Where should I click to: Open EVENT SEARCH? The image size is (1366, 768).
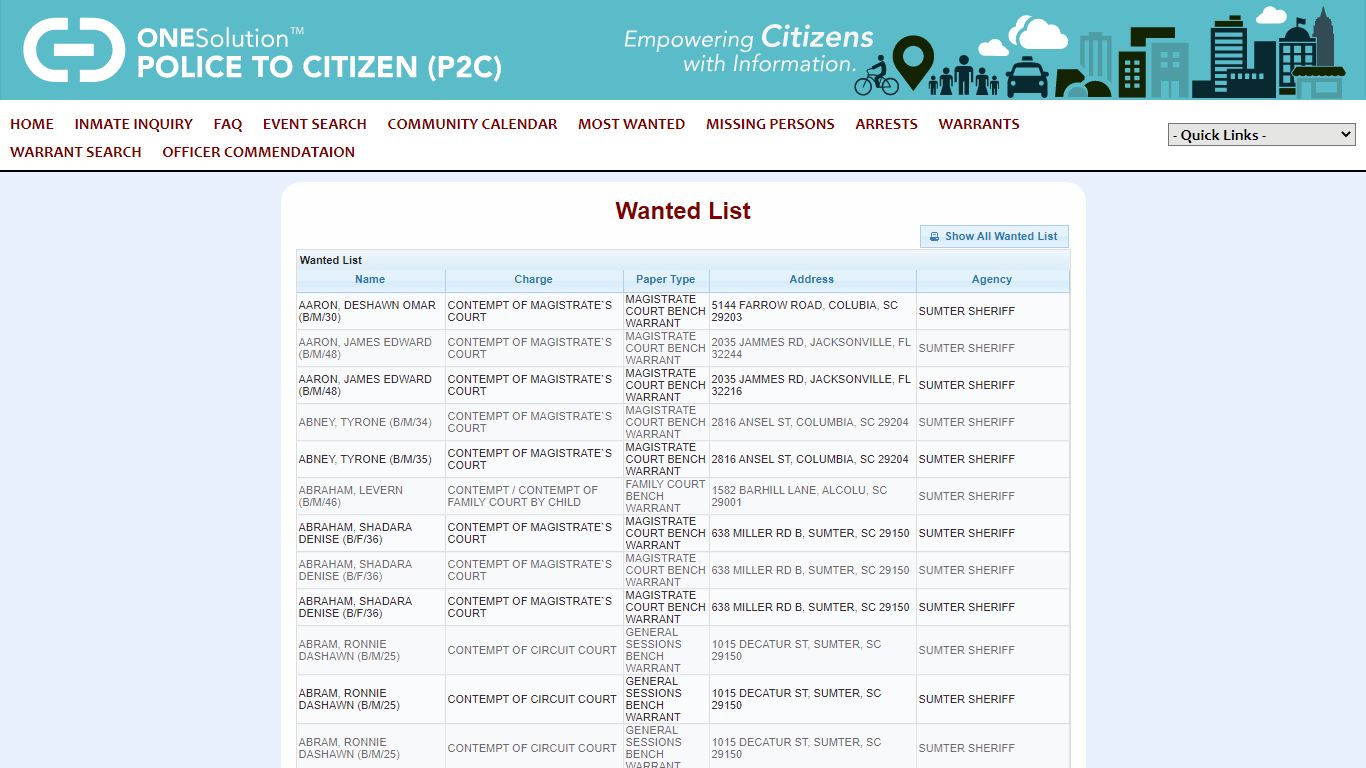tap(315, 124)
